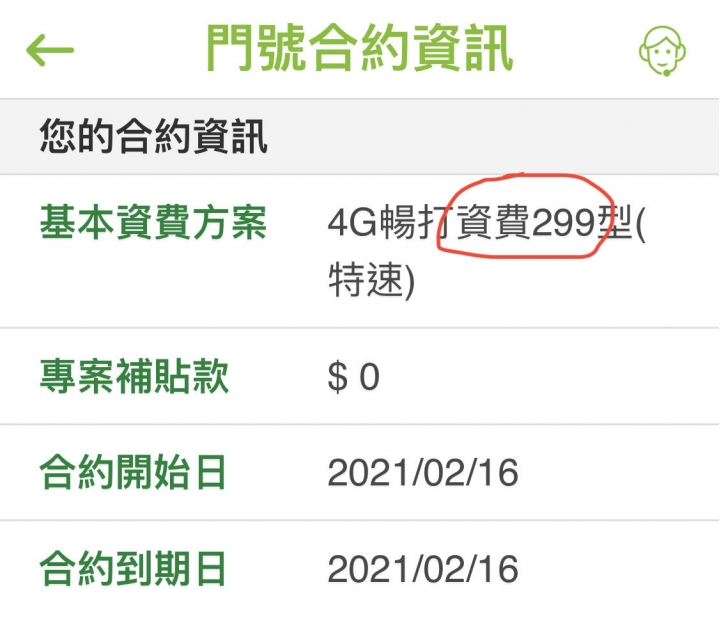Image resolution: width=720 pixels, height=621 pixels.
Task: Tap the 4G text in the plan name
Action: (353, 223)
